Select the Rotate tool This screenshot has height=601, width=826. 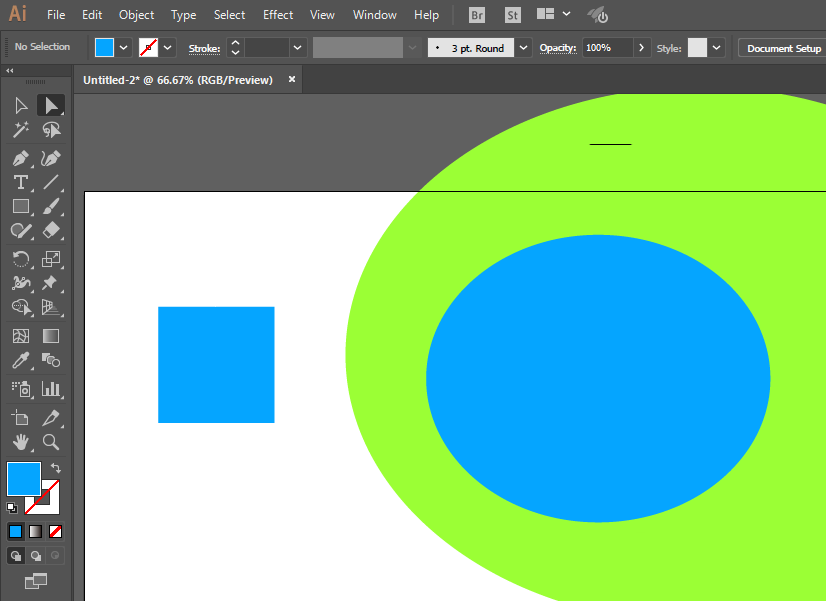[x=21, y=259]
